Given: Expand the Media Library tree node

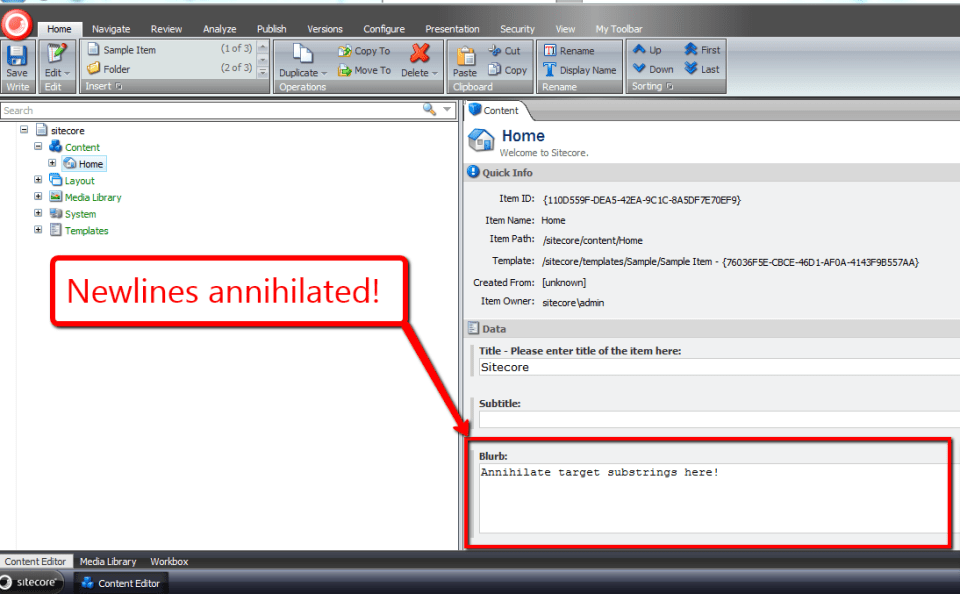Looking at the screenshot, I should point(38,197).
